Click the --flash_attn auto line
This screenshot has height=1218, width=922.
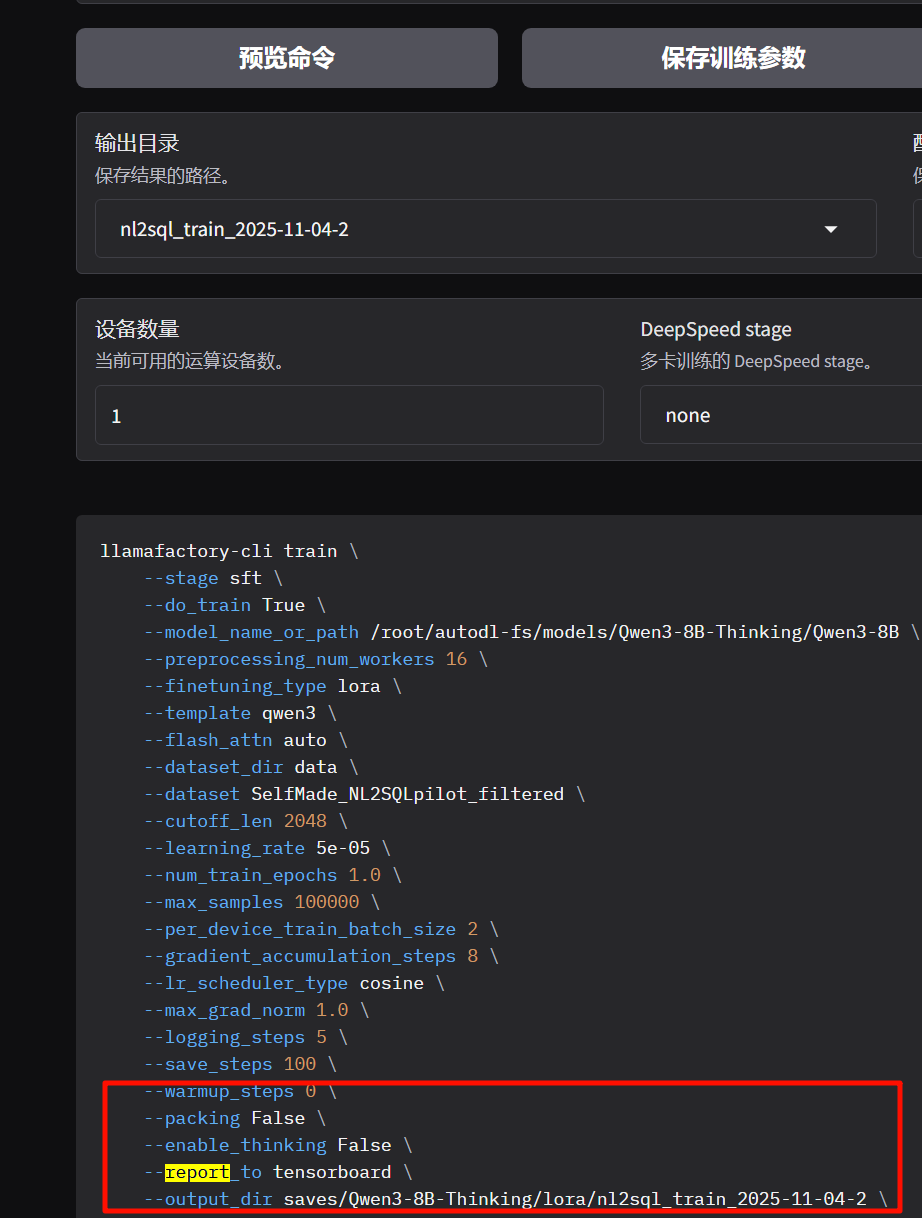(x=246, y=740)
